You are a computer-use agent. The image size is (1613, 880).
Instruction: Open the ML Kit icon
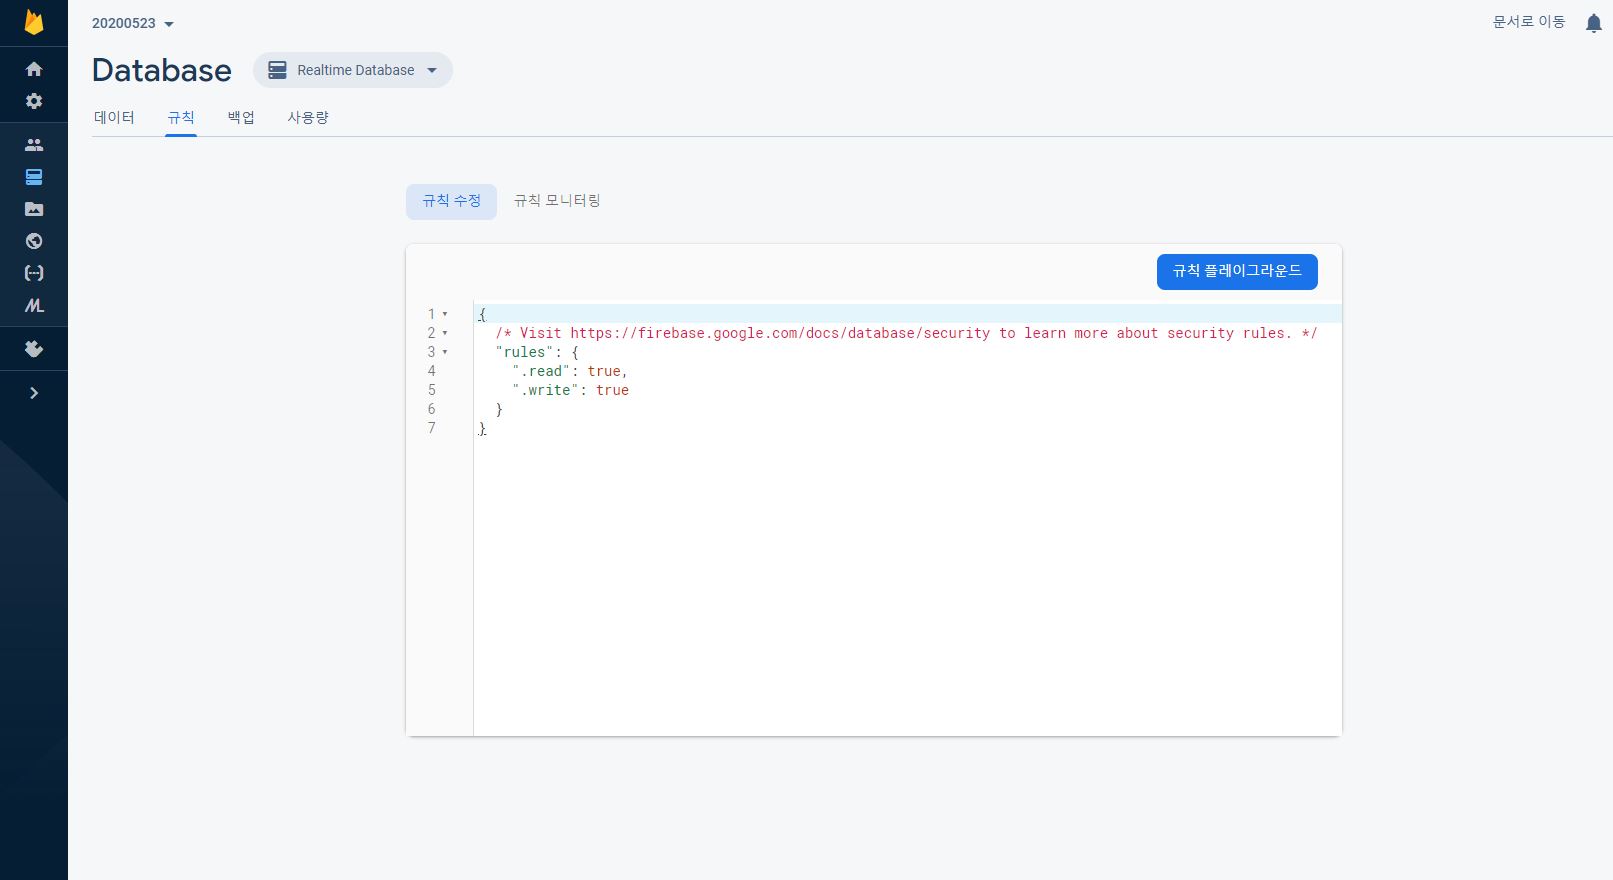34,305
